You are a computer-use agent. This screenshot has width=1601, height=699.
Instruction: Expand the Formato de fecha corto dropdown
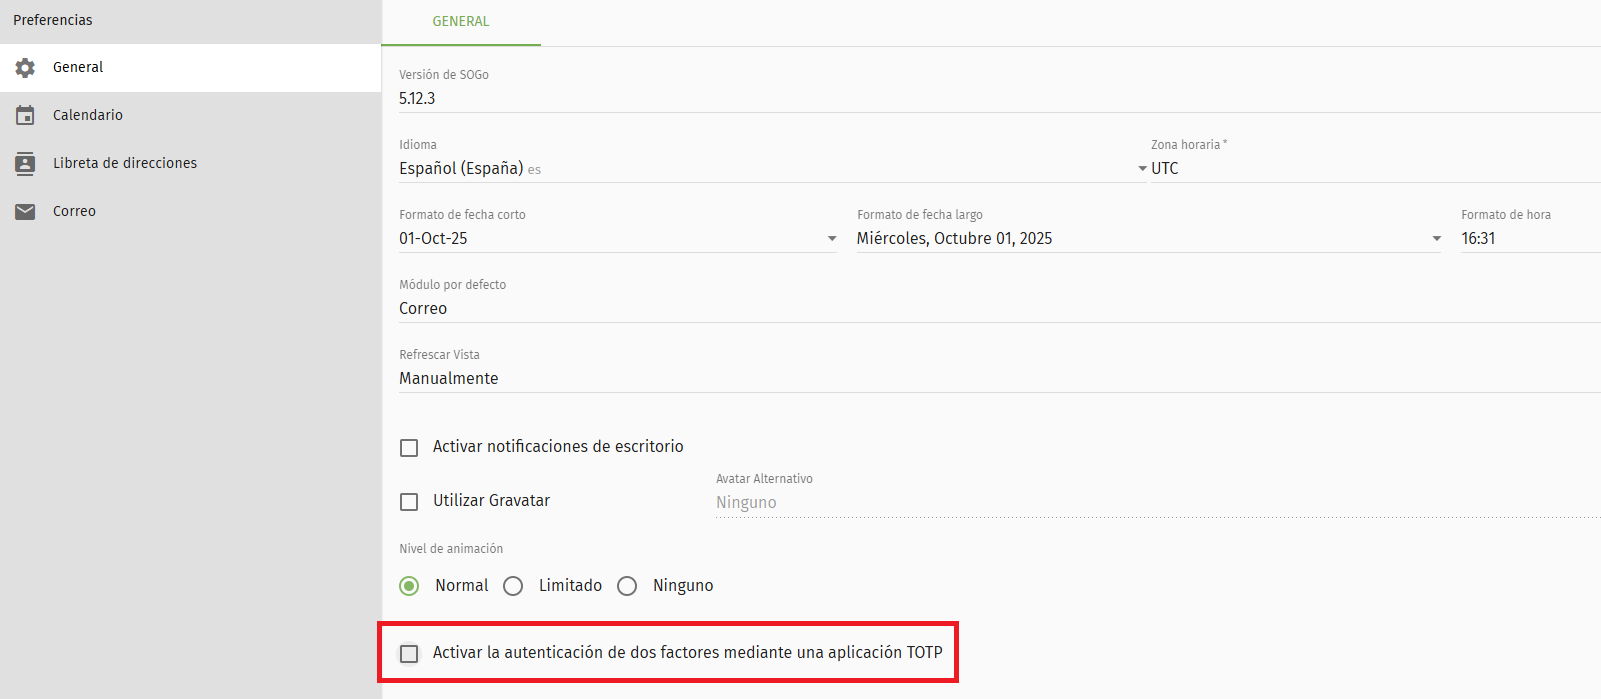coord(617,239)
